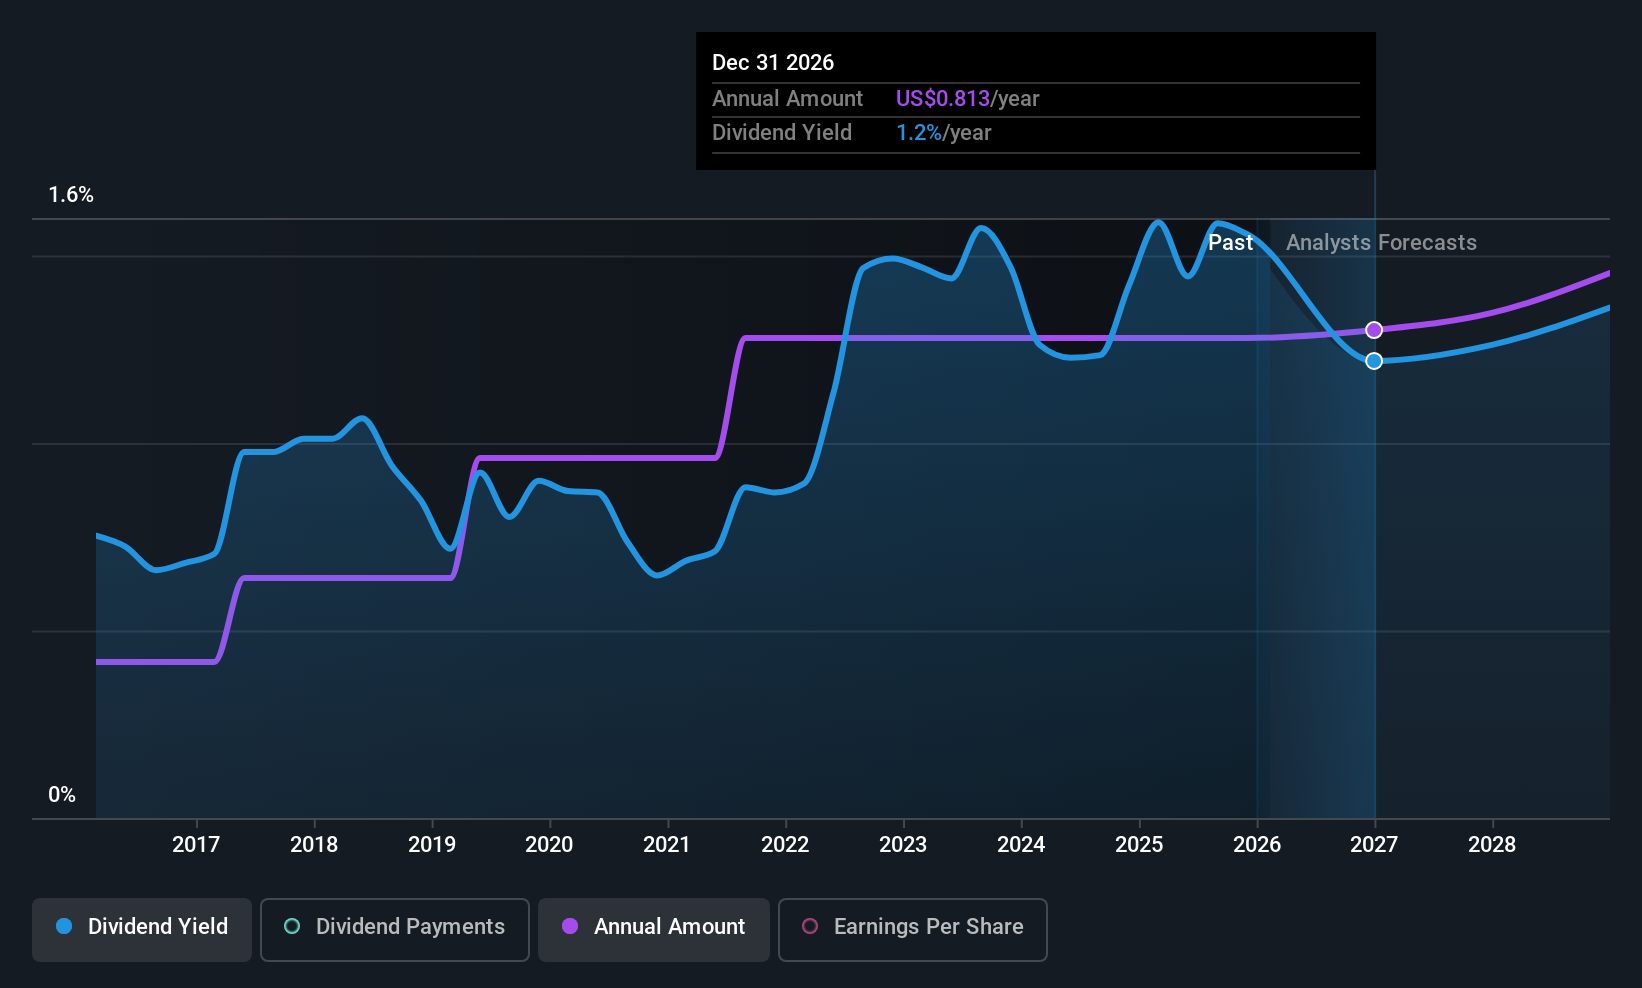Switch to the Analysts Forecasts section

pyautogui.click(x=1381, y=242)
